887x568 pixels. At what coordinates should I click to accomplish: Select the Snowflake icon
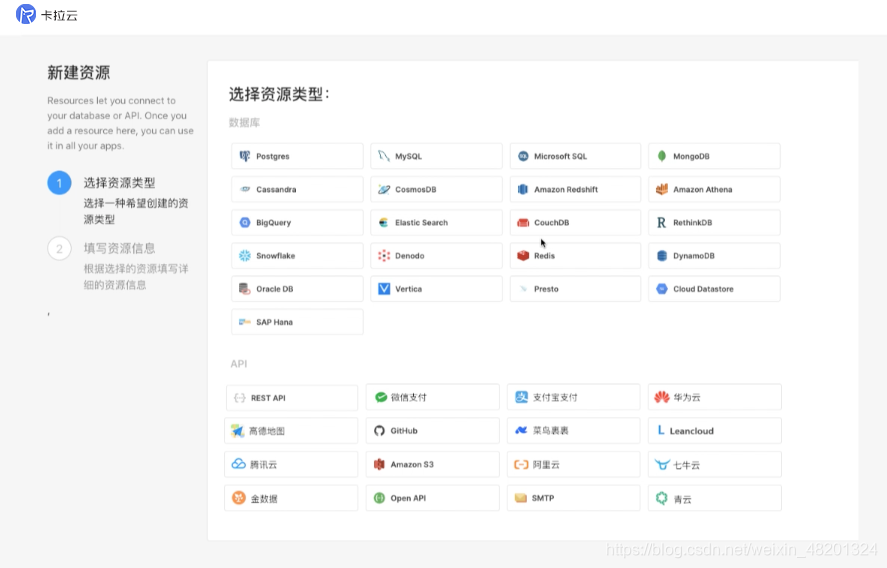(x=244, y=256)
